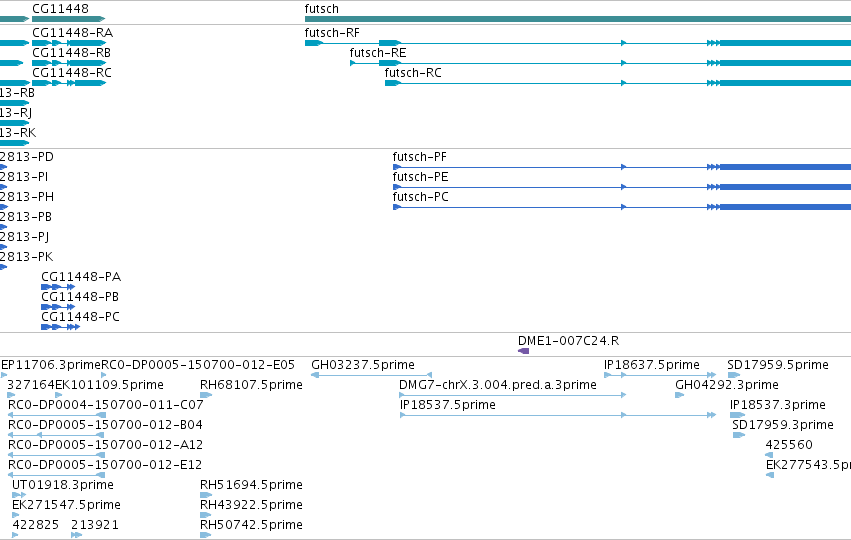The image size is (851, 540).
Task: Click the IP18537.5prime EST label
Action: pos(448,405)
